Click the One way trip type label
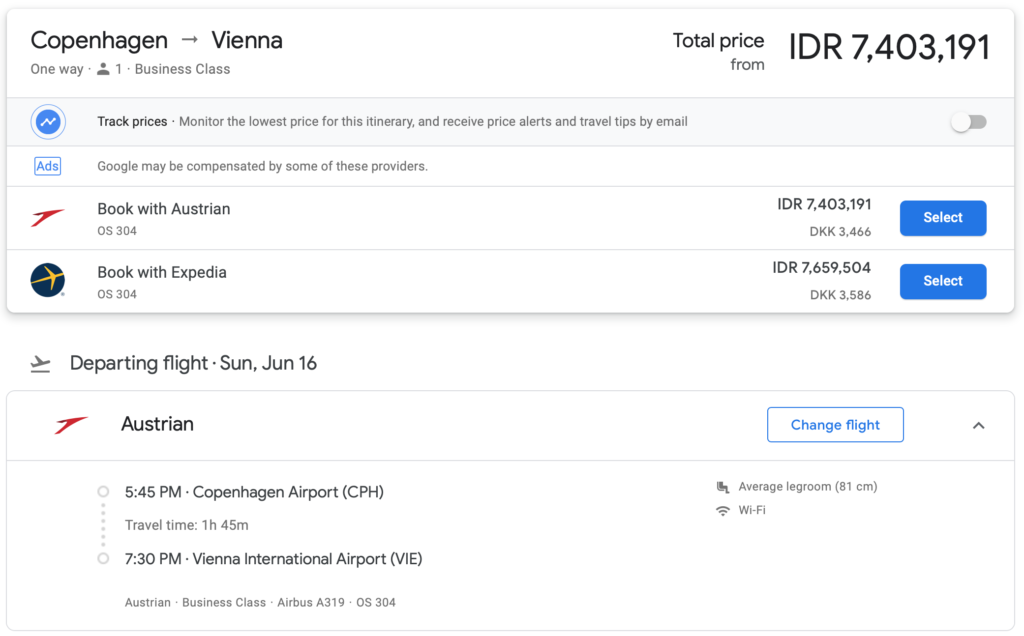The height and width of the screenshot is (636, 1024). (57, 69)
